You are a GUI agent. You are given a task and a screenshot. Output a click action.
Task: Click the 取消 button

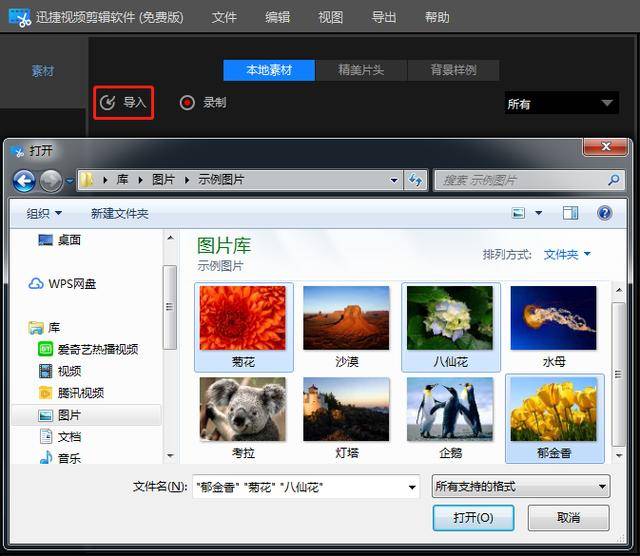[568, 518]
